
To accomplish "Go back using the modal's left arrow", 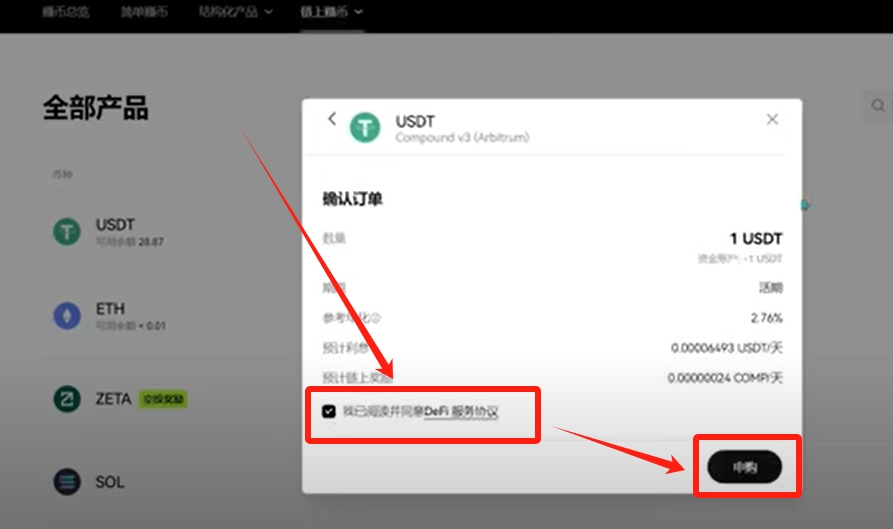I will (332, 118).
